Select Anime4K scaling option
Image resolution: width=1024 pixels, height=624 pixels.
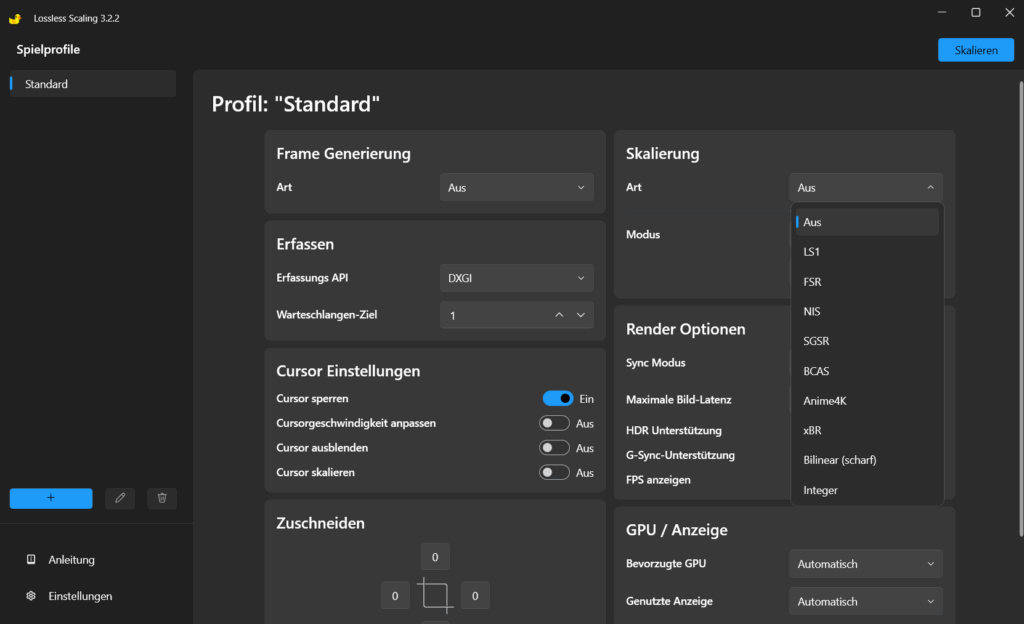tap(867, 401)
